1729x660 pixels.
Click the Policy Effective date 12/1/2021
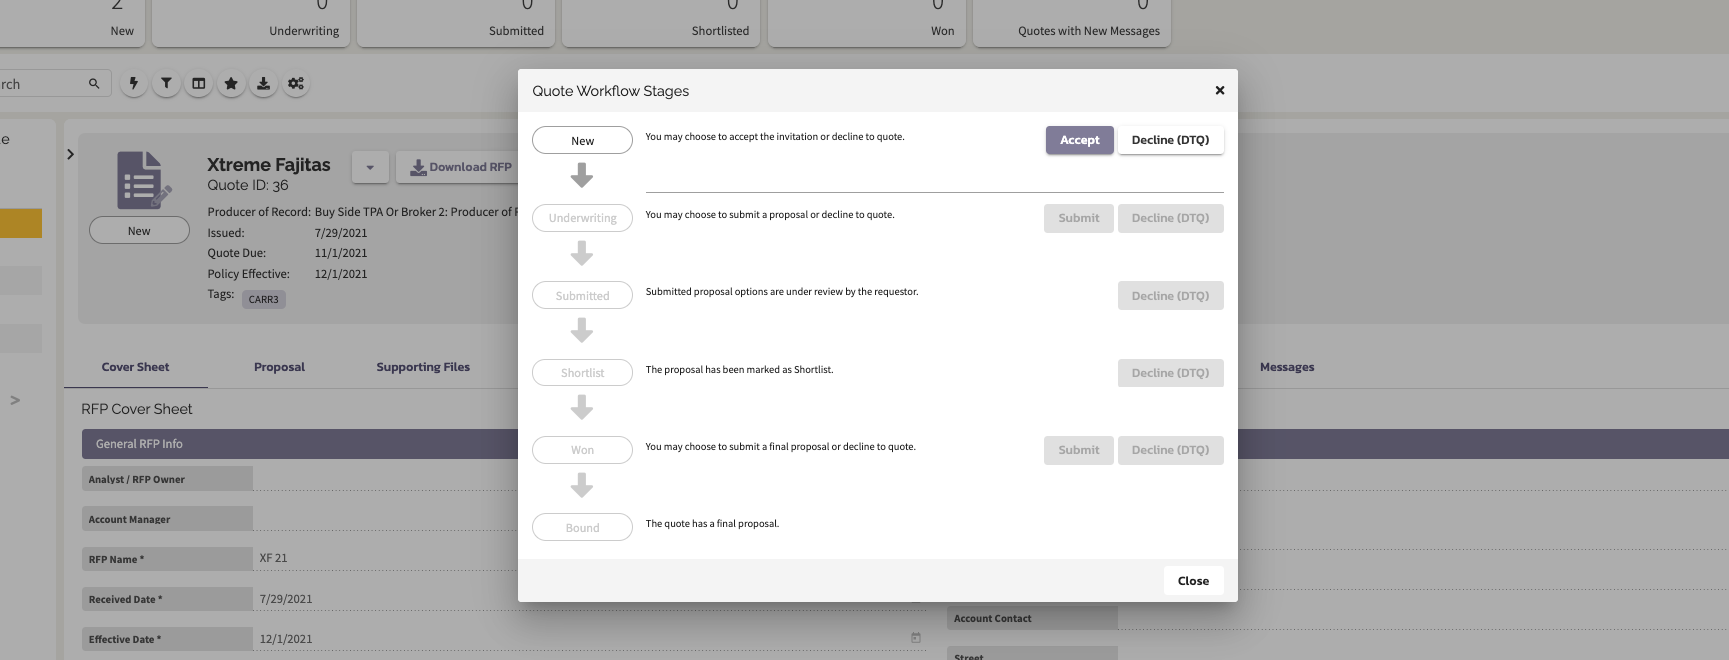click(x=341, y=274)
